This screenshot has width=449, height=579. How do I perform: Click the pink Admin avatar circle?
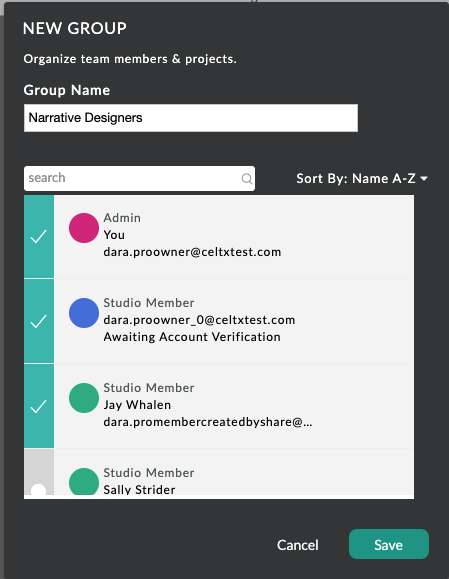84,228
